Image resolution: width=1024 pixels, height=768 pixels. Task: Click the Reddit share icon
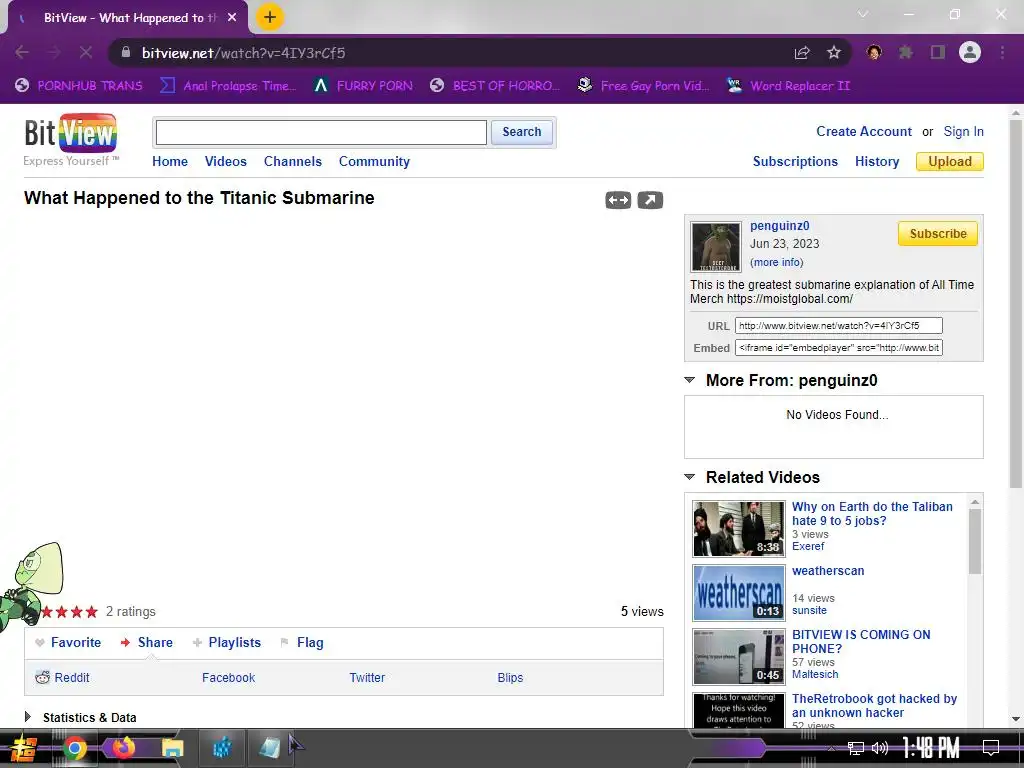pyautogui.click(x=42, y=677)
